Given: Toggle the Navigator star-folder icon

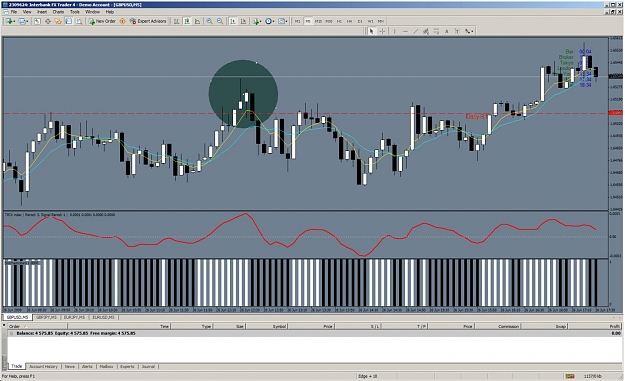Looking at the screenshot, I should (x=58, y=21).
